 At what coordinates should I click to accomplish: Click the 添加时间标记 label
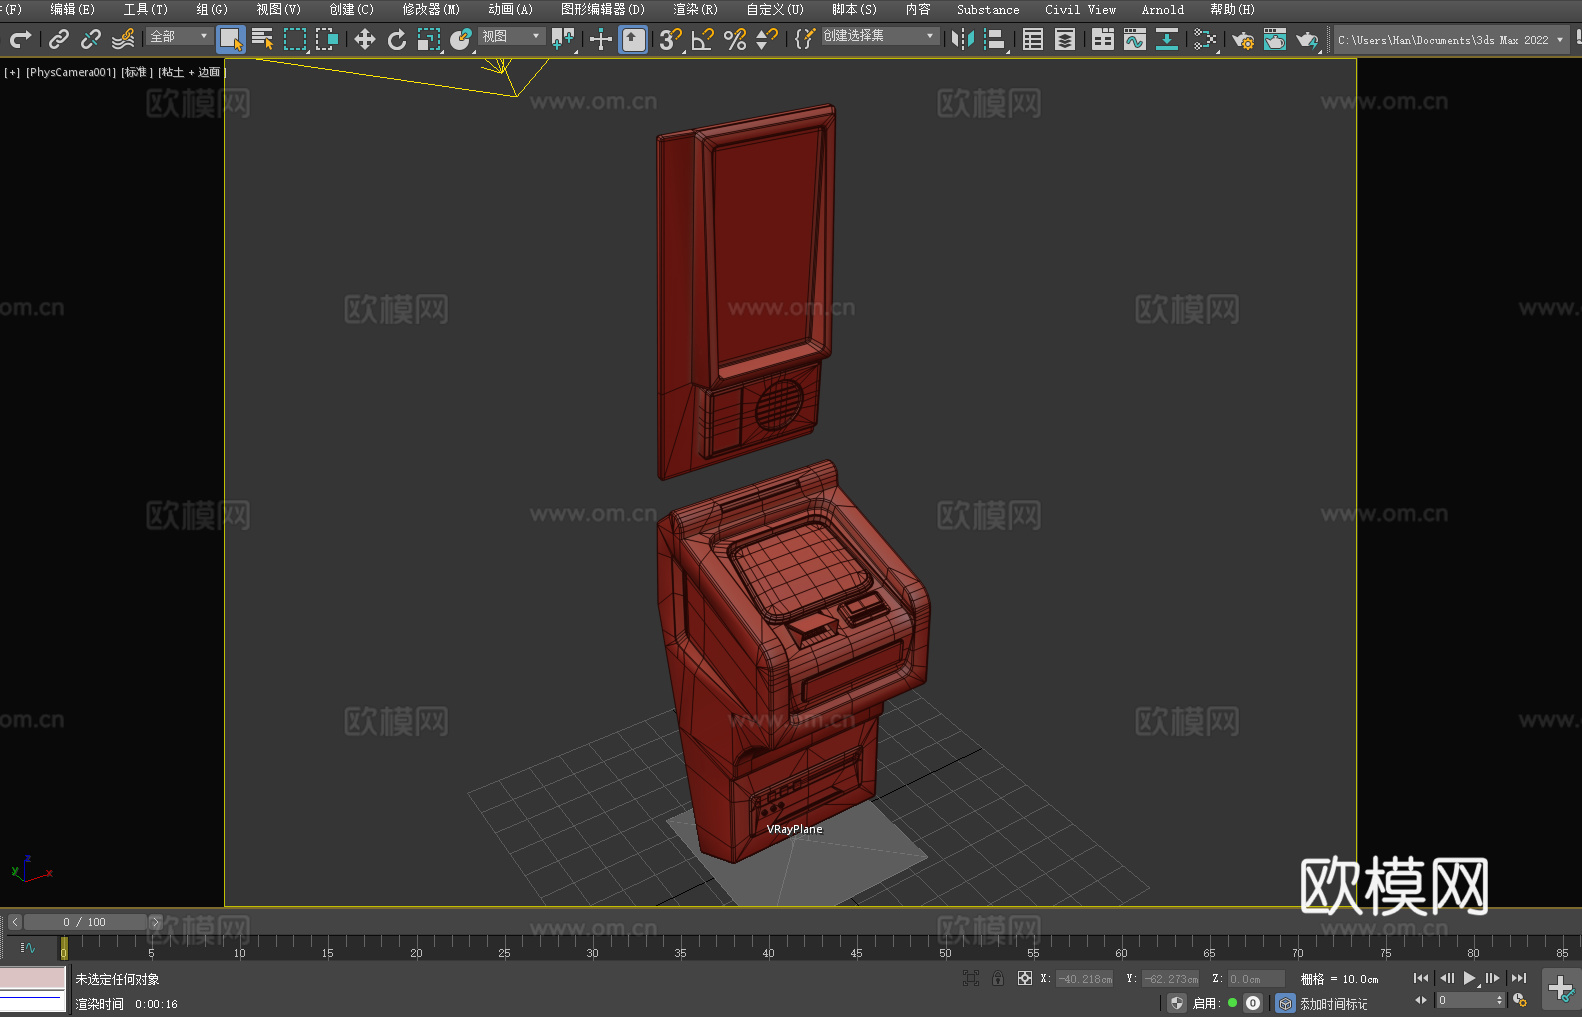click(x=1333, y=1003)
